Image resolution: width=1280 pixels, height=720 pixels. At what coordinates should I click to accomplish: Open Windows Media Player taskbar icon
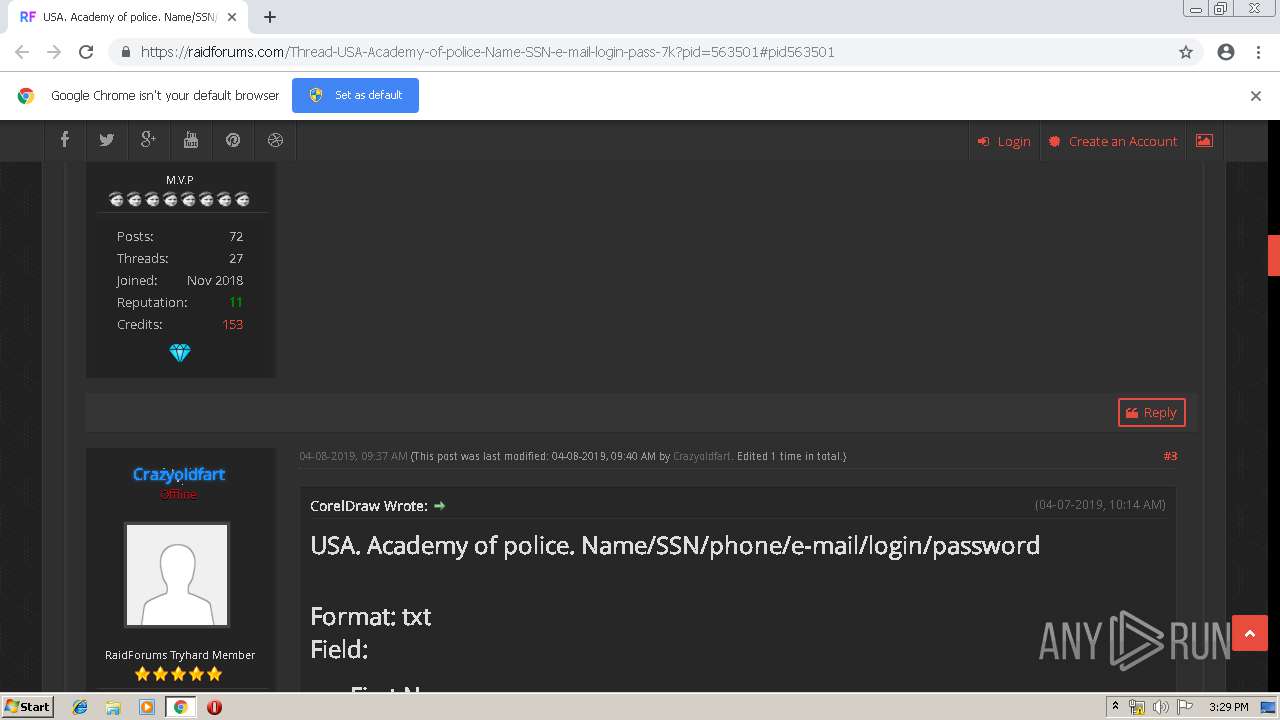pyautogui.click(x=146, y=707)
